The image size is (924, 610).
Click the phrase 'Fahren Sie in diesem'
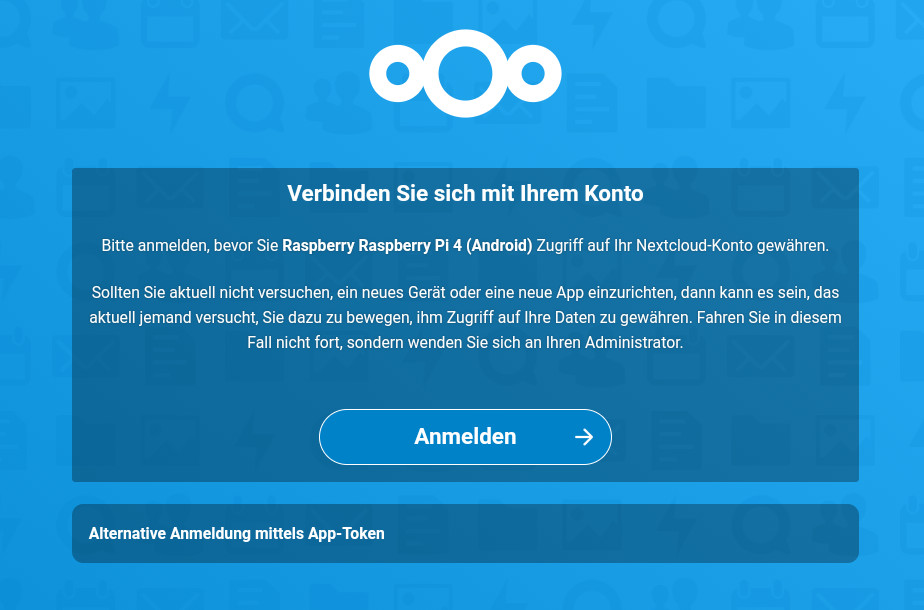(769, 318)
